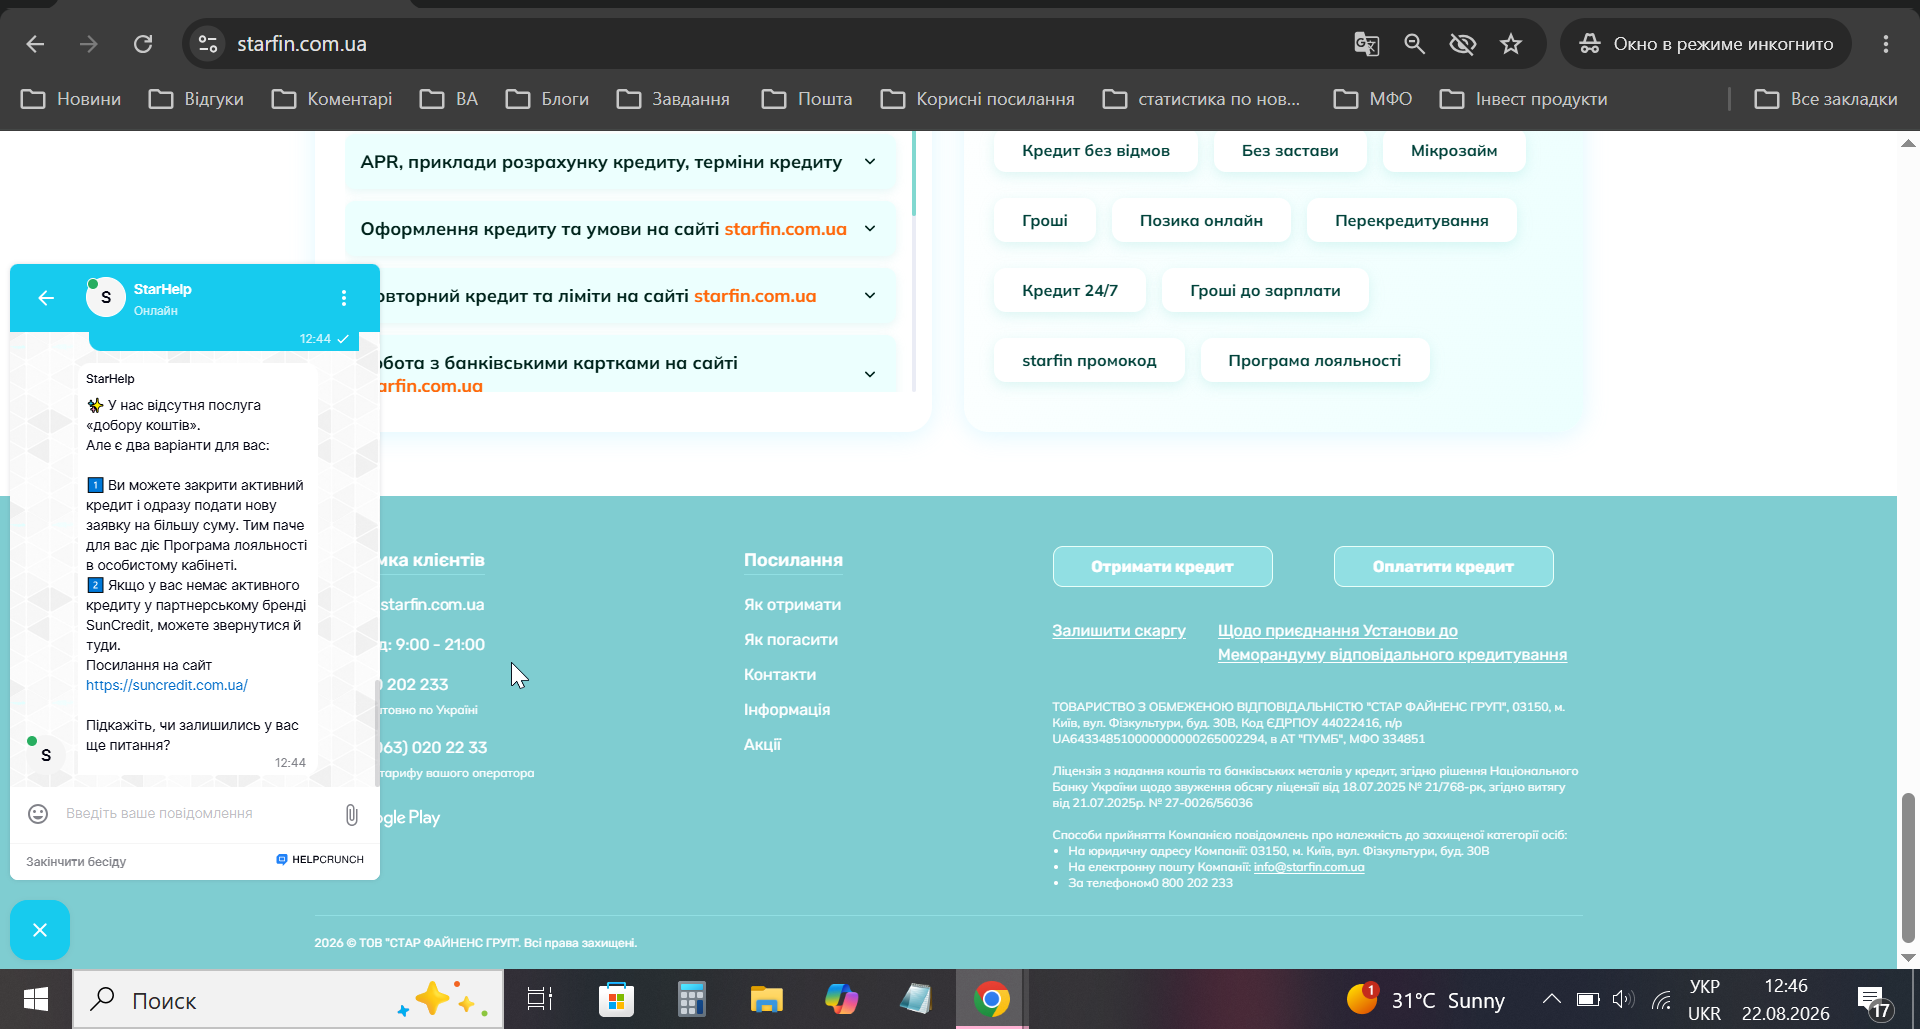Click the chat window scrollbar
Screen dimensions: 1920x1029
[376, 732]
